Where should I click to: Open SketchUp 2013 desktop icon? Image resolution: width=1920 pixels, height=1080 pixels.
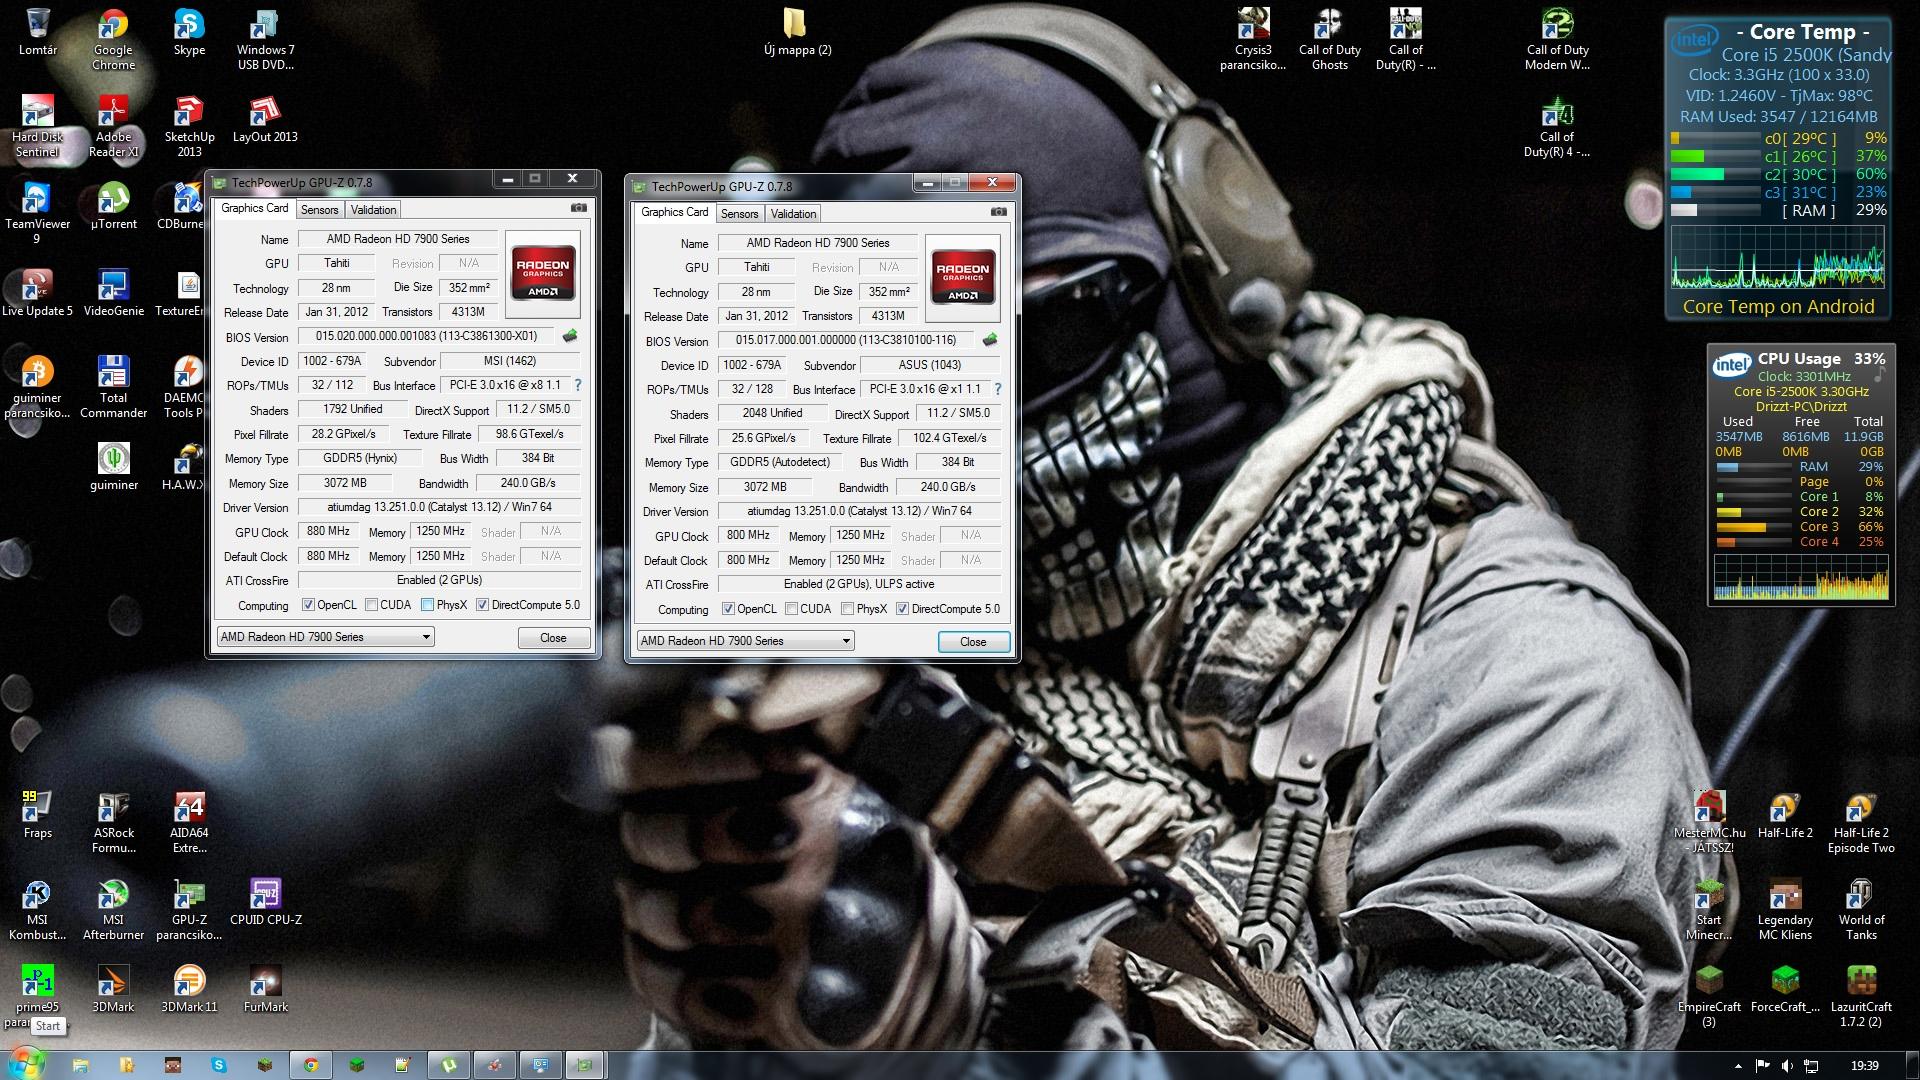click(189, 127)
